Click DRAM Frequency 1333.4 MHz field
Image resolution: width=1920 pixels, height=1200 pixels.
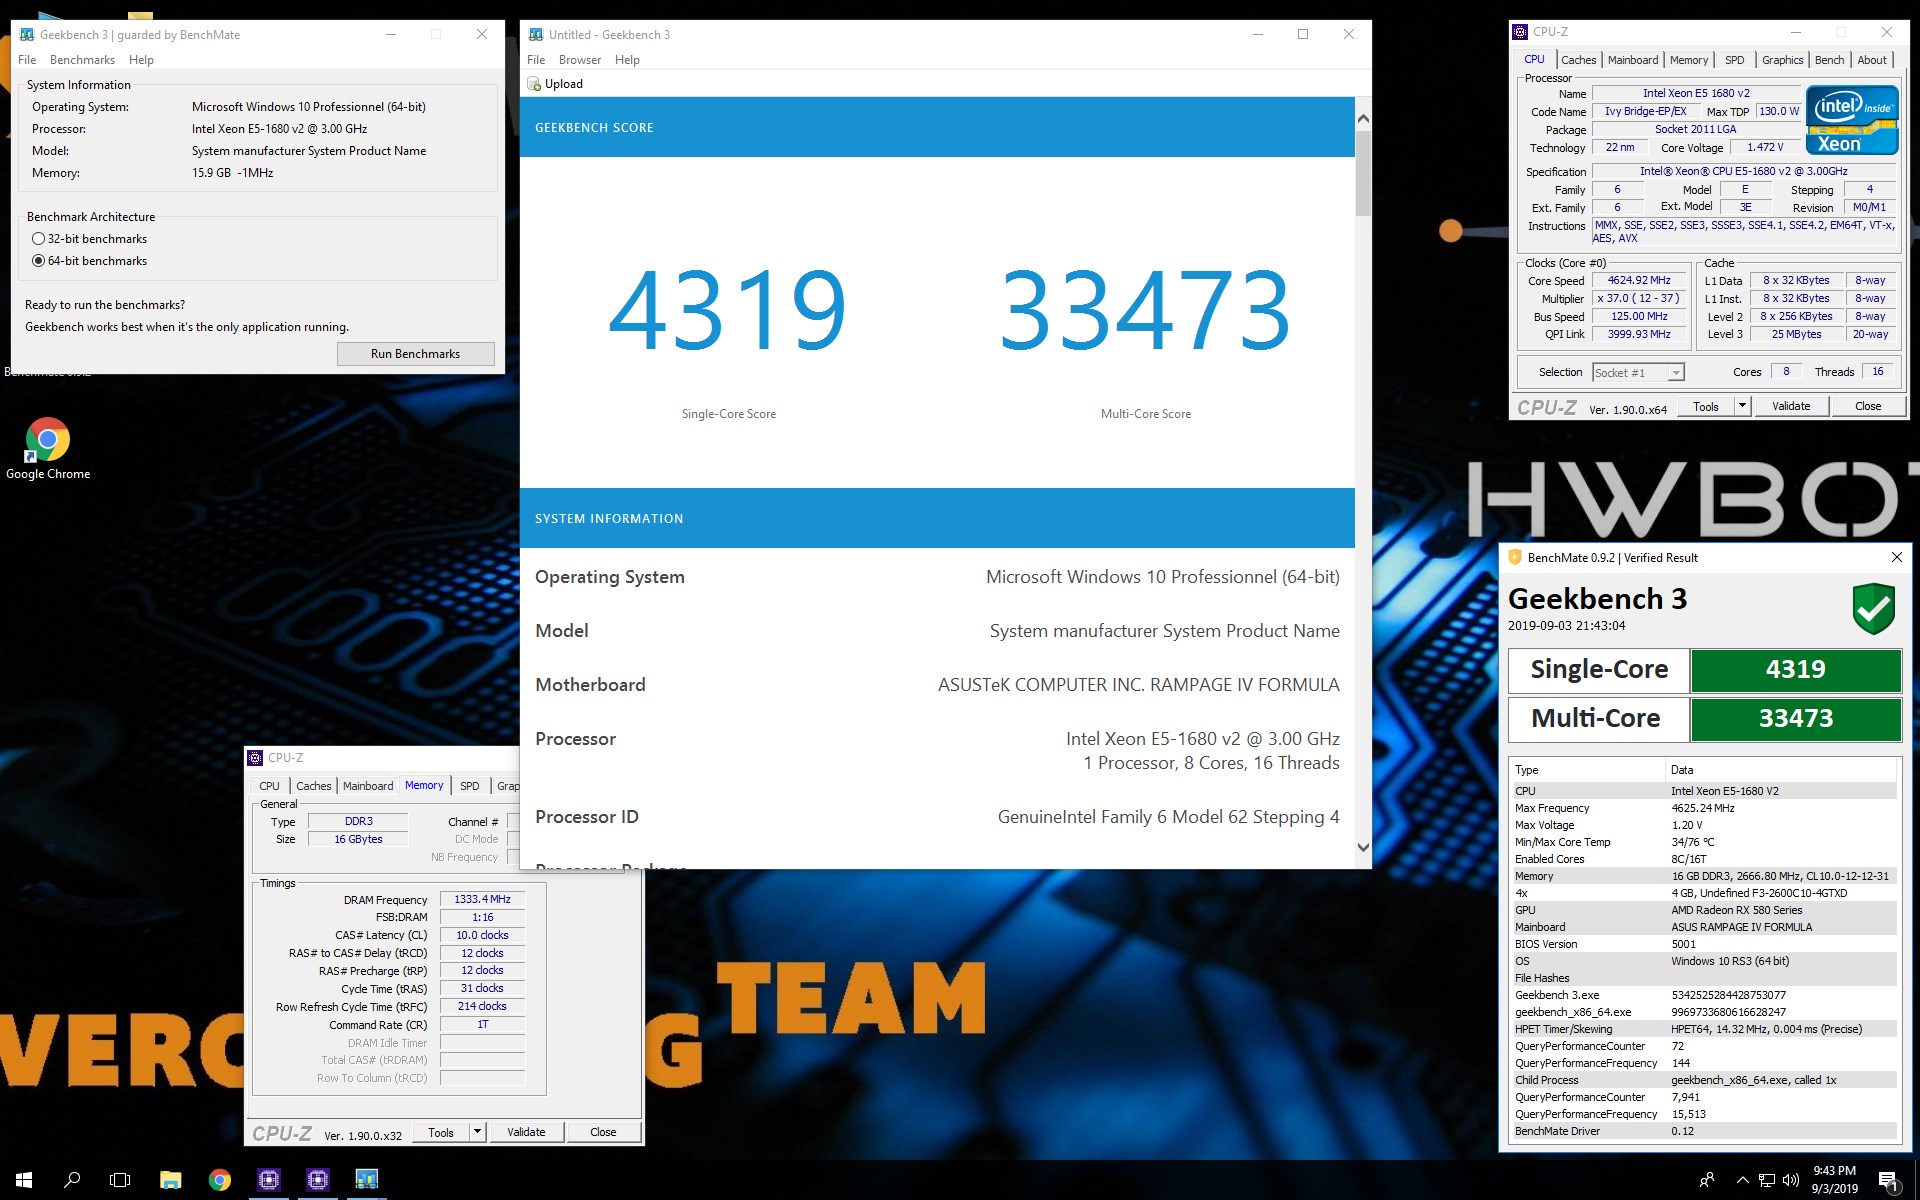(482, 899)
